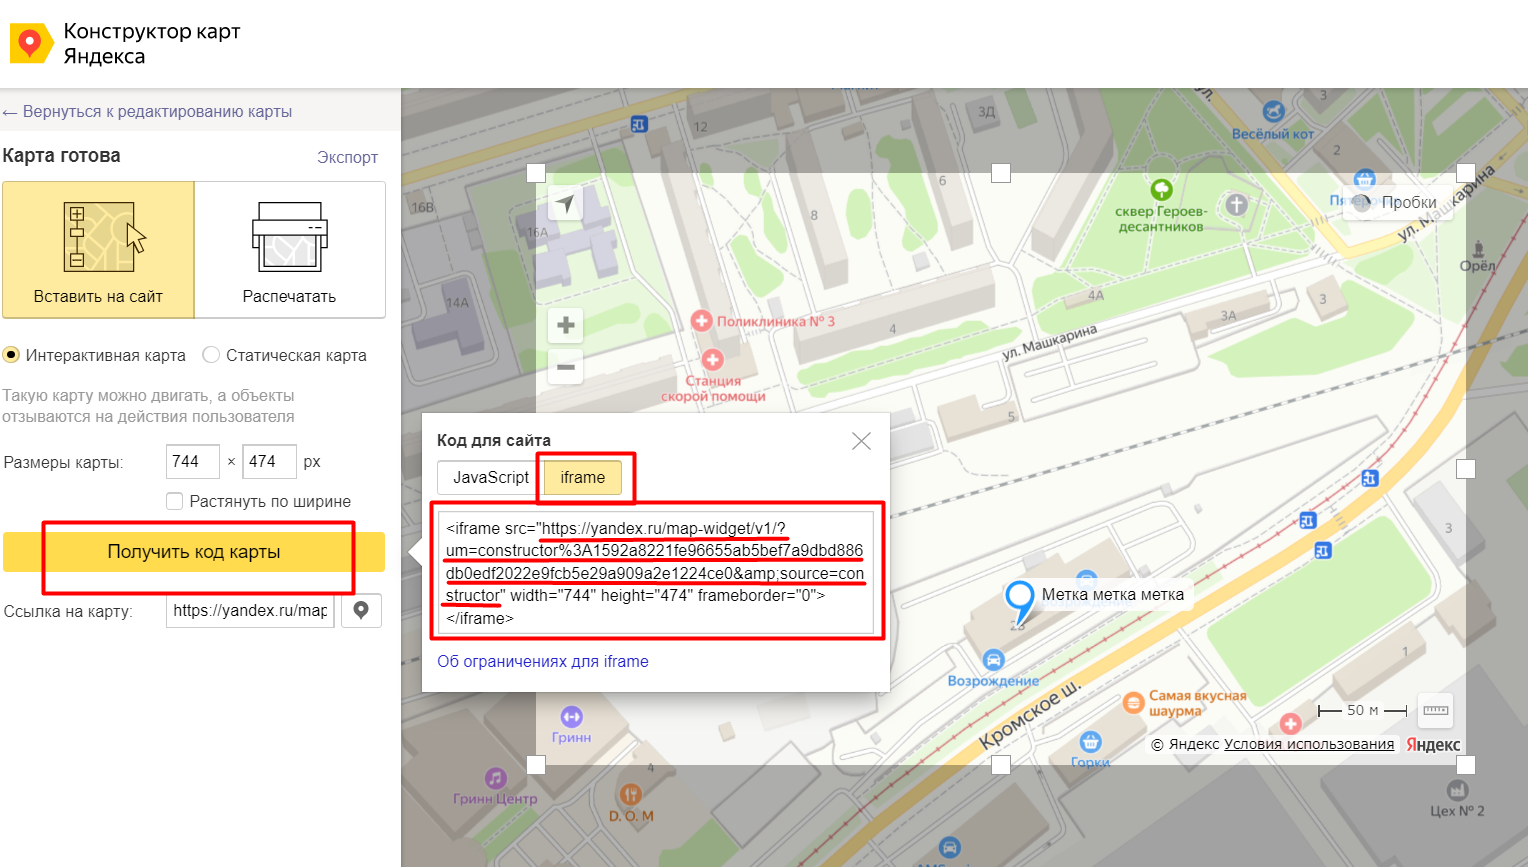This screenshot has width=1528, height=867.
Task: Switch to the iframe code tab
Action: (583, 478)
